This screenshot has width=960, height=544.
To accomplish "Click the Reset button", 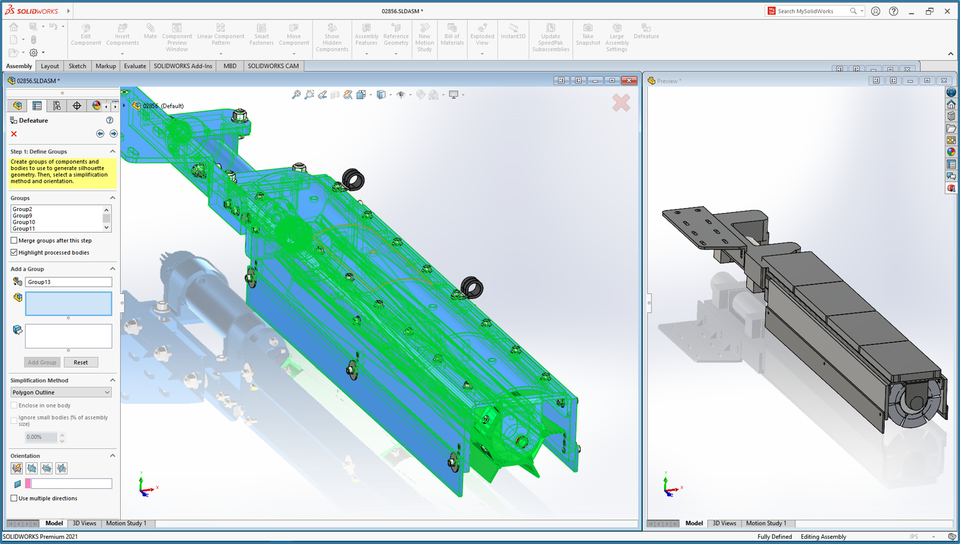I will (81, 362).
